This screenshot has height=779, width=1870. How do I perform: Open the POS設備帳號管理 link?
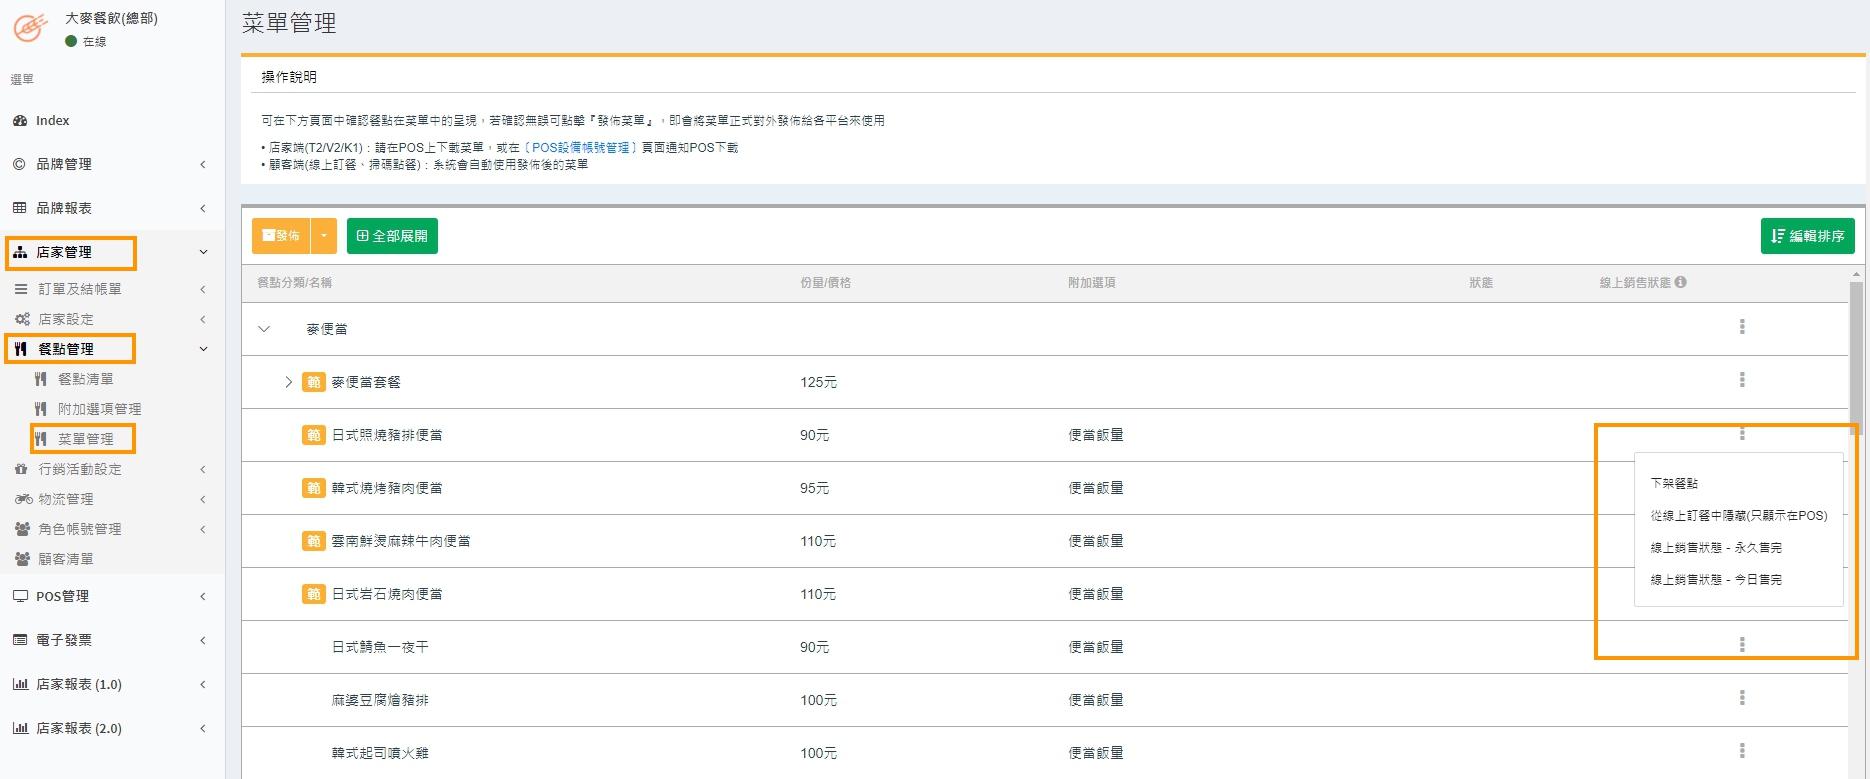580,147
